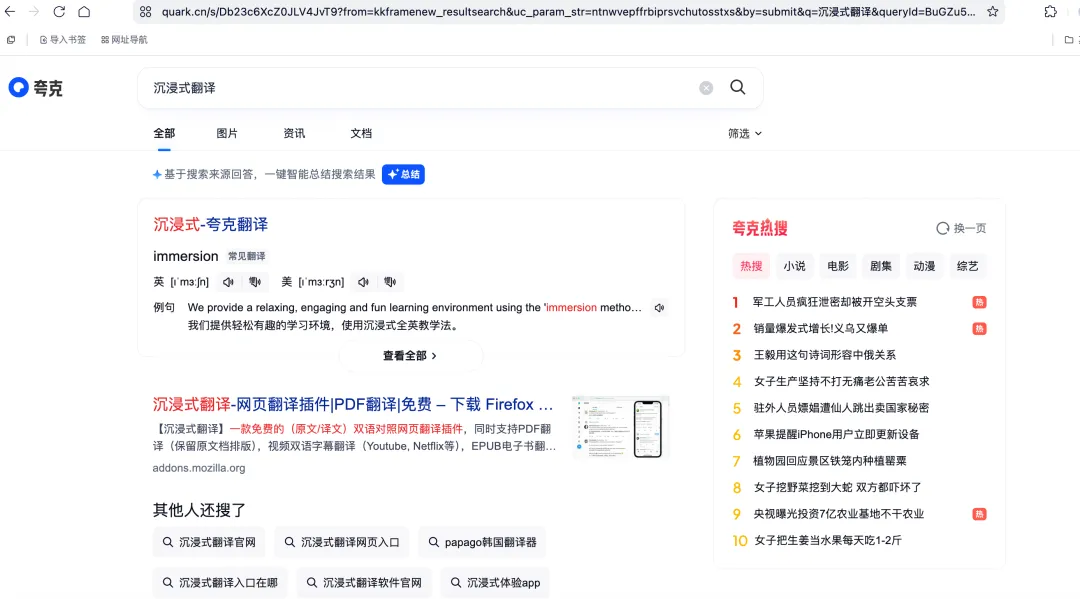Screen dimensions: 1080x599
Task: Open hot search 苹果提醒iPhone用户立即更新设备
Action: tap(836, 434)
